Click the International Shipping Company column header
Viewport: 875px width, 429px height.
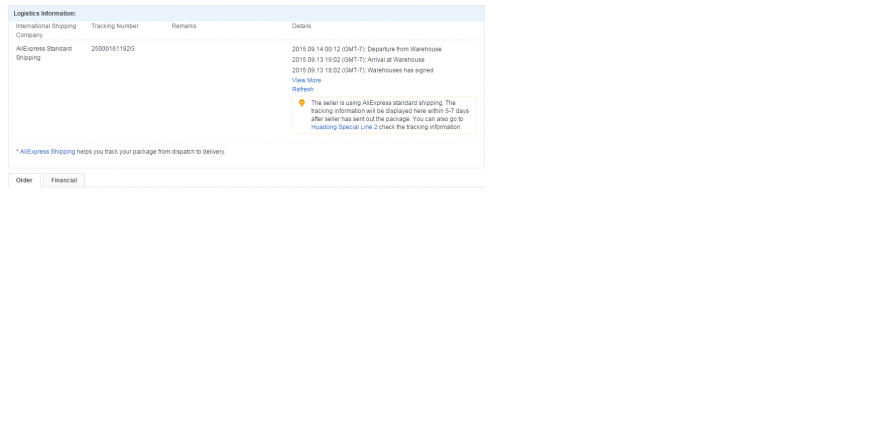click(x=45, y=30)
